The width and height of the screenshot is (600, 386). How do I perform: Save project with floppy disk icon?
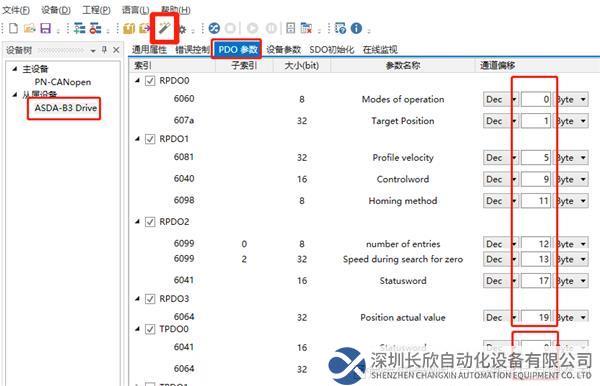pyautogui.click(x=46, y=28)
